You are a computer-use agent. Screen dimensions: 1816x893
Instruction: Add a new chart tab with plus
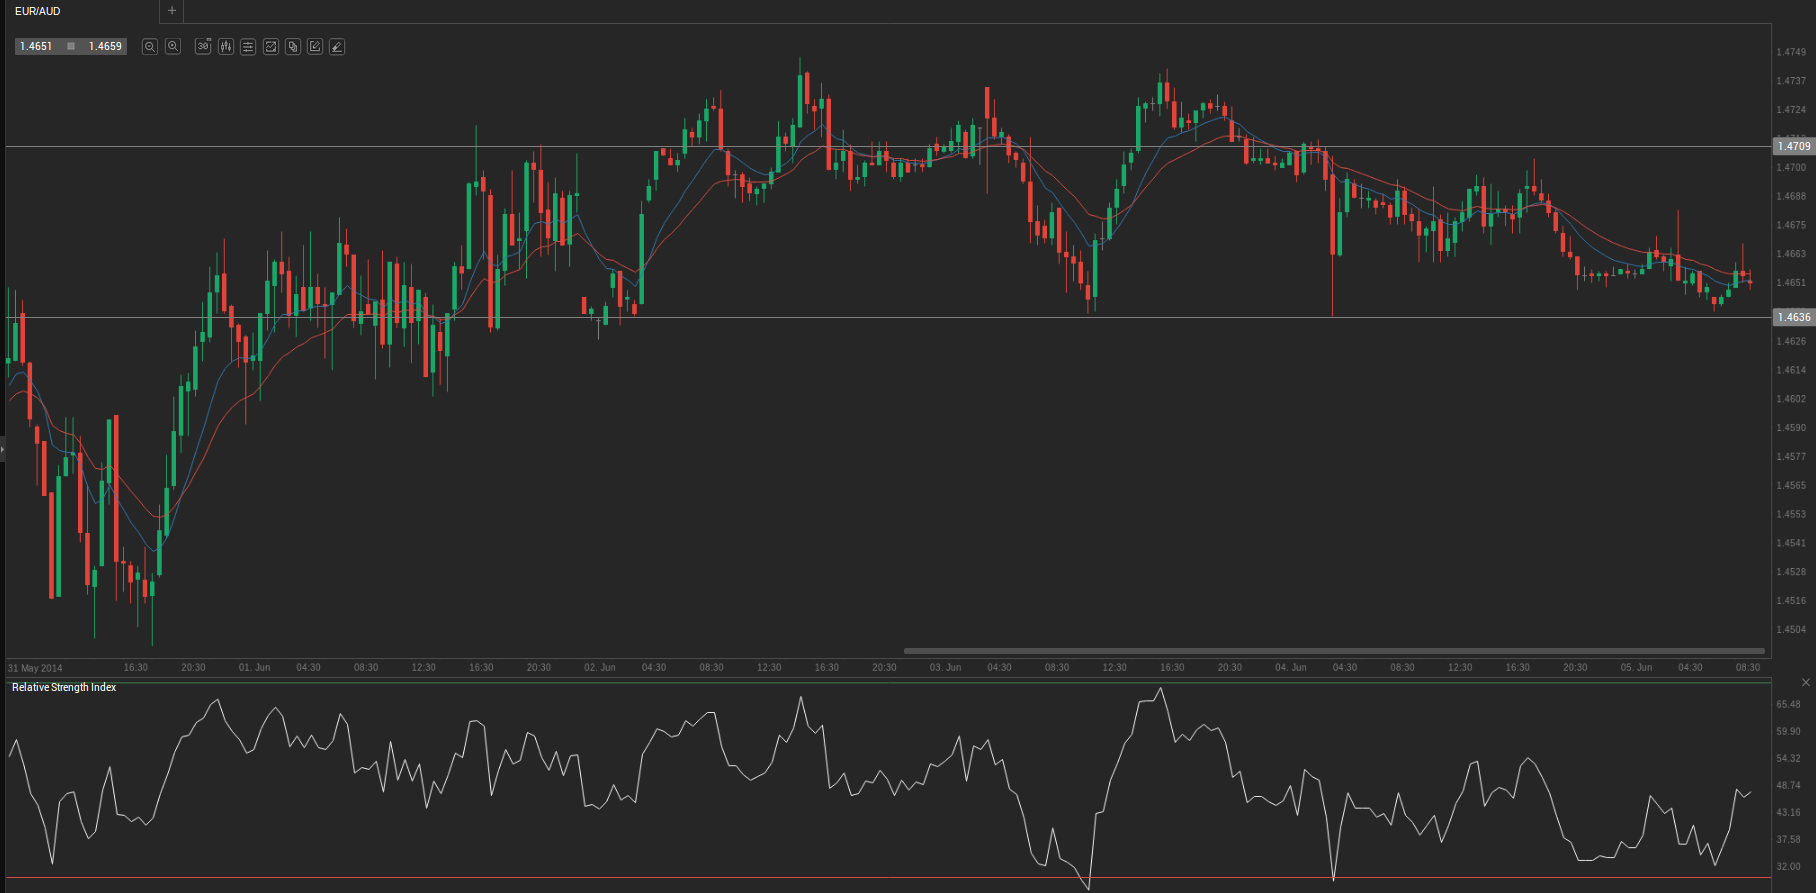coord(172,11)
